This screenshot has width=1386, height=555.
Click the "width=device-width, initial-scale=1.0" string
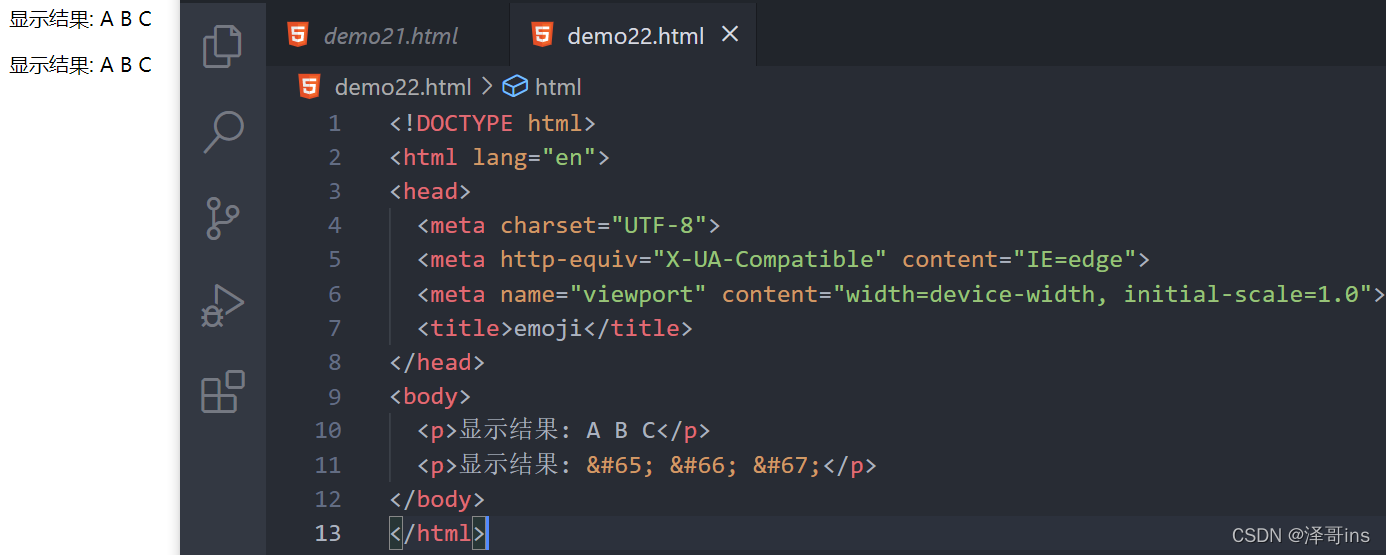[1102, 294]
